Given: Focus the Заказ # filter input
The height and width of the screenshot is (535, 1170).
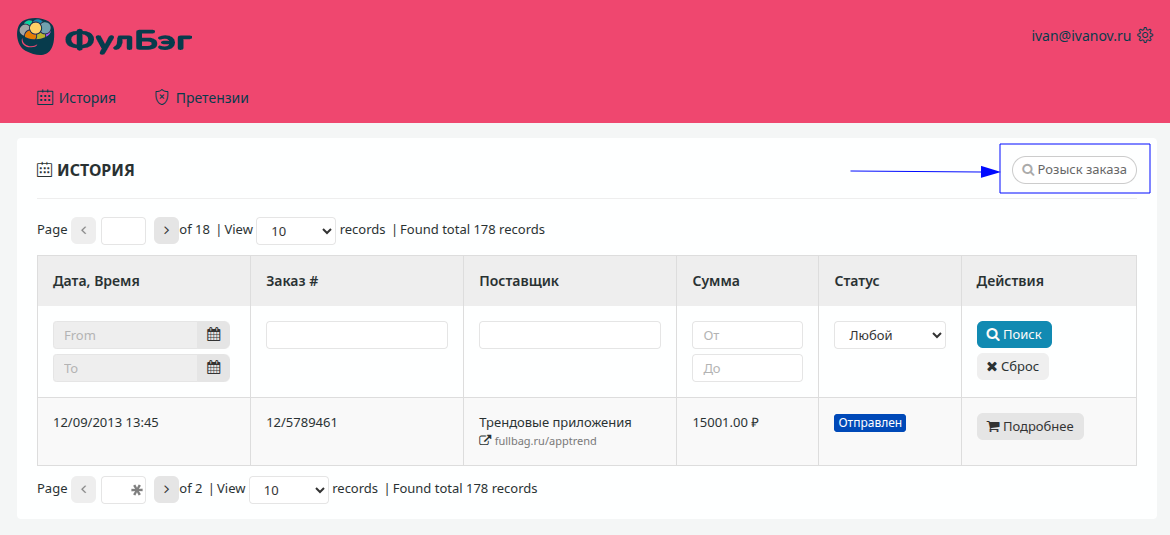Looking at the screenshot, I should coord(356,335).
